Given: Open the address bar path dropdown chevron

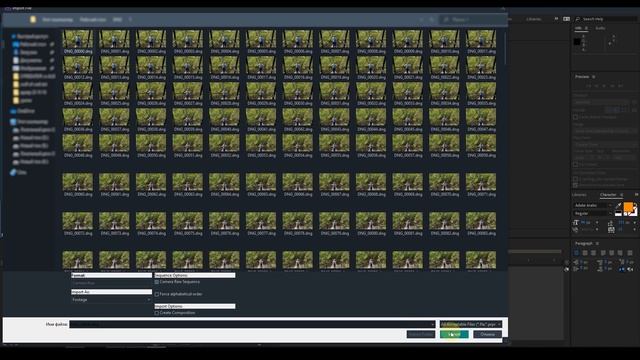Looking at the screenshot, I should click(421, 19).
